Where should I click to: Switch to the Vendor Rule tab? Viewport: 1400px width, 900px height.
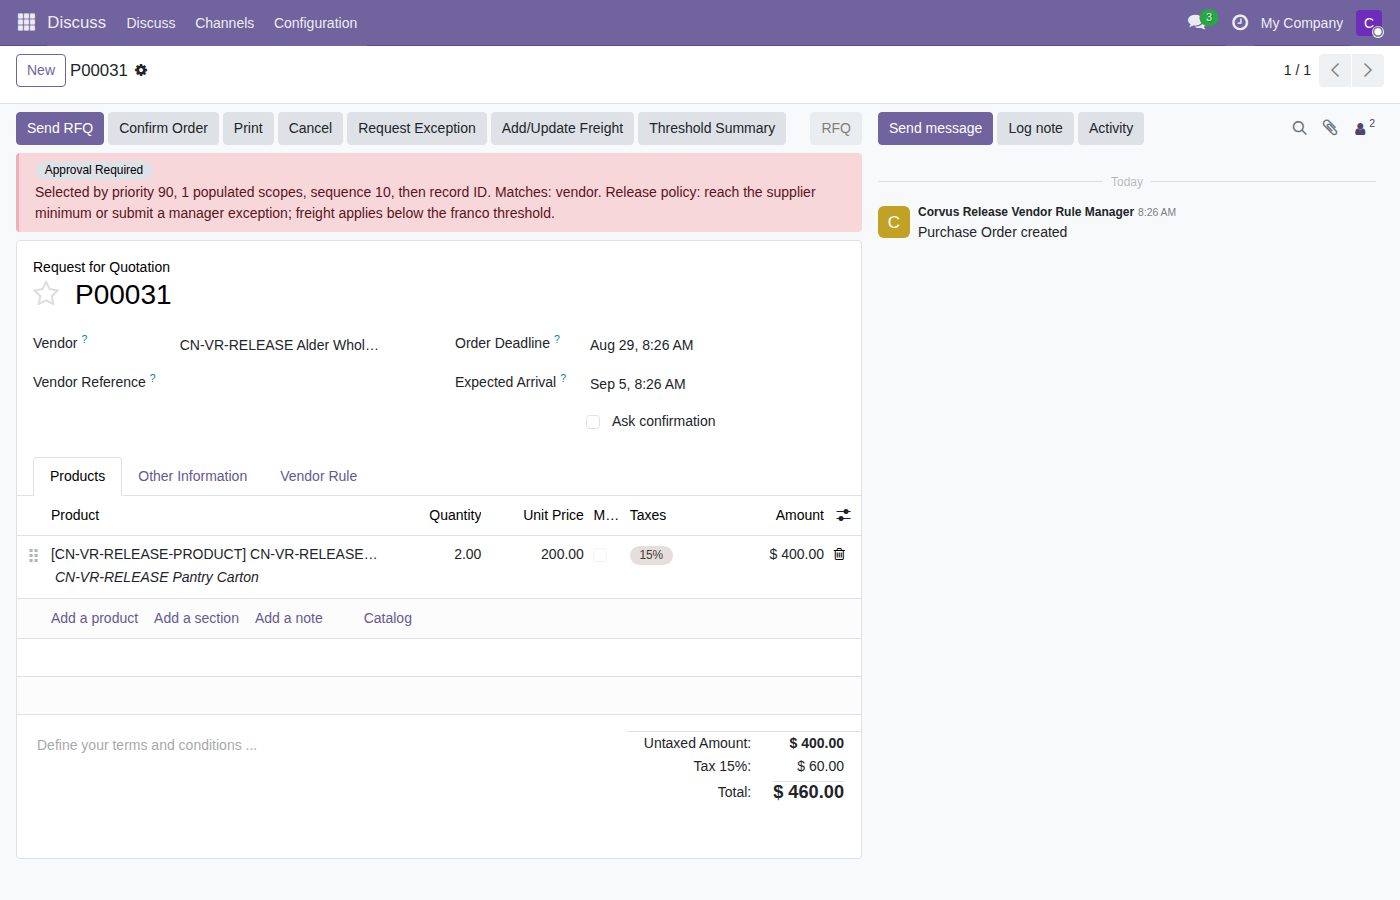pos(318,476)
